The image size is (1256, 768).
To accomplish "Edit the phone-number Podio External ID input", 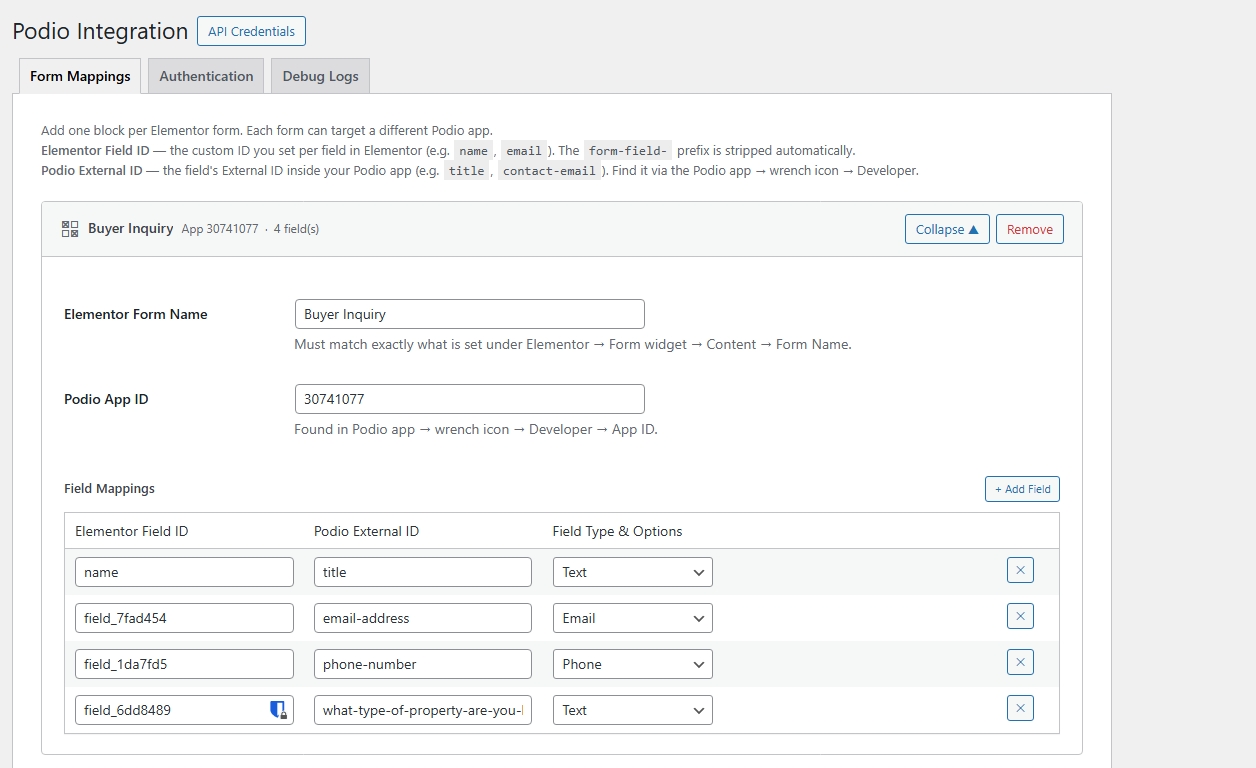I will tap(423, 664).
